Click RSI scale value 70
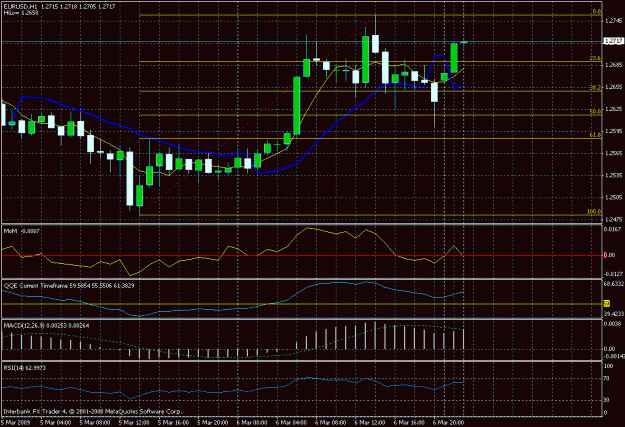This screenshot has height=427, width=625. (607, 378)
